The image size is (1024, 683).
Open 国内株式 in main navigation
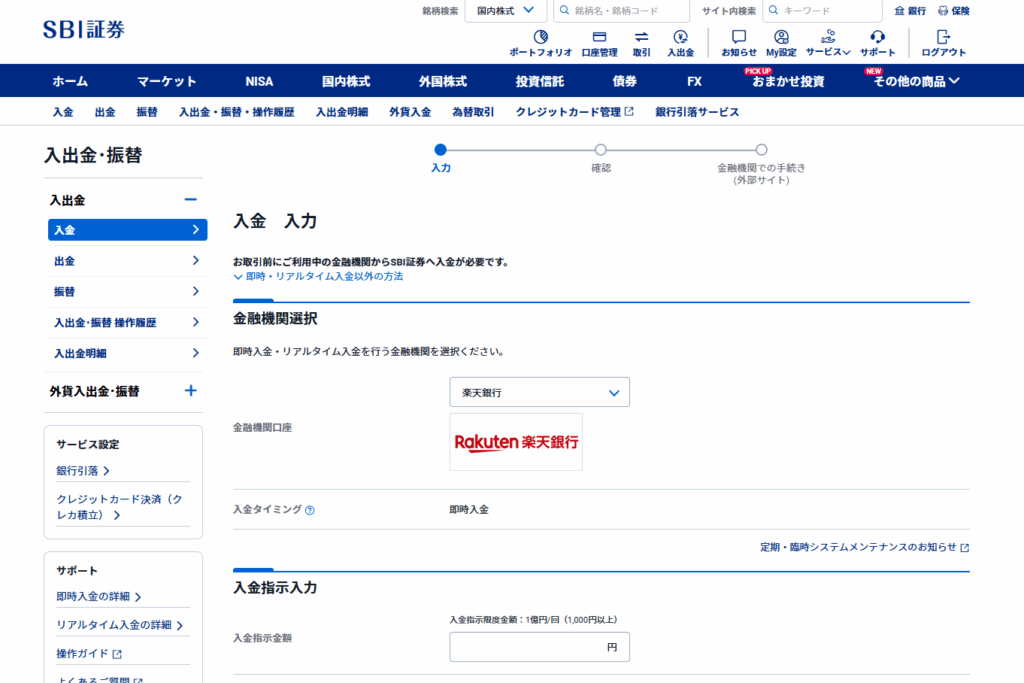point(346,81)
